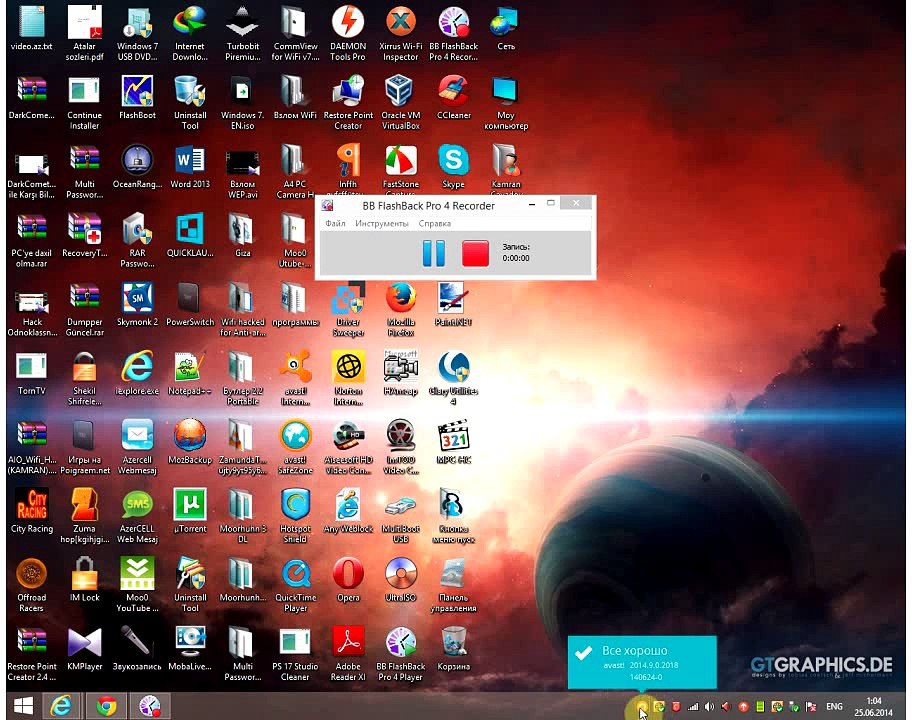Open the Windows Start button
The height and width of the screenshot is (720, 912).
pyautogui.click(x=23, y=706)
